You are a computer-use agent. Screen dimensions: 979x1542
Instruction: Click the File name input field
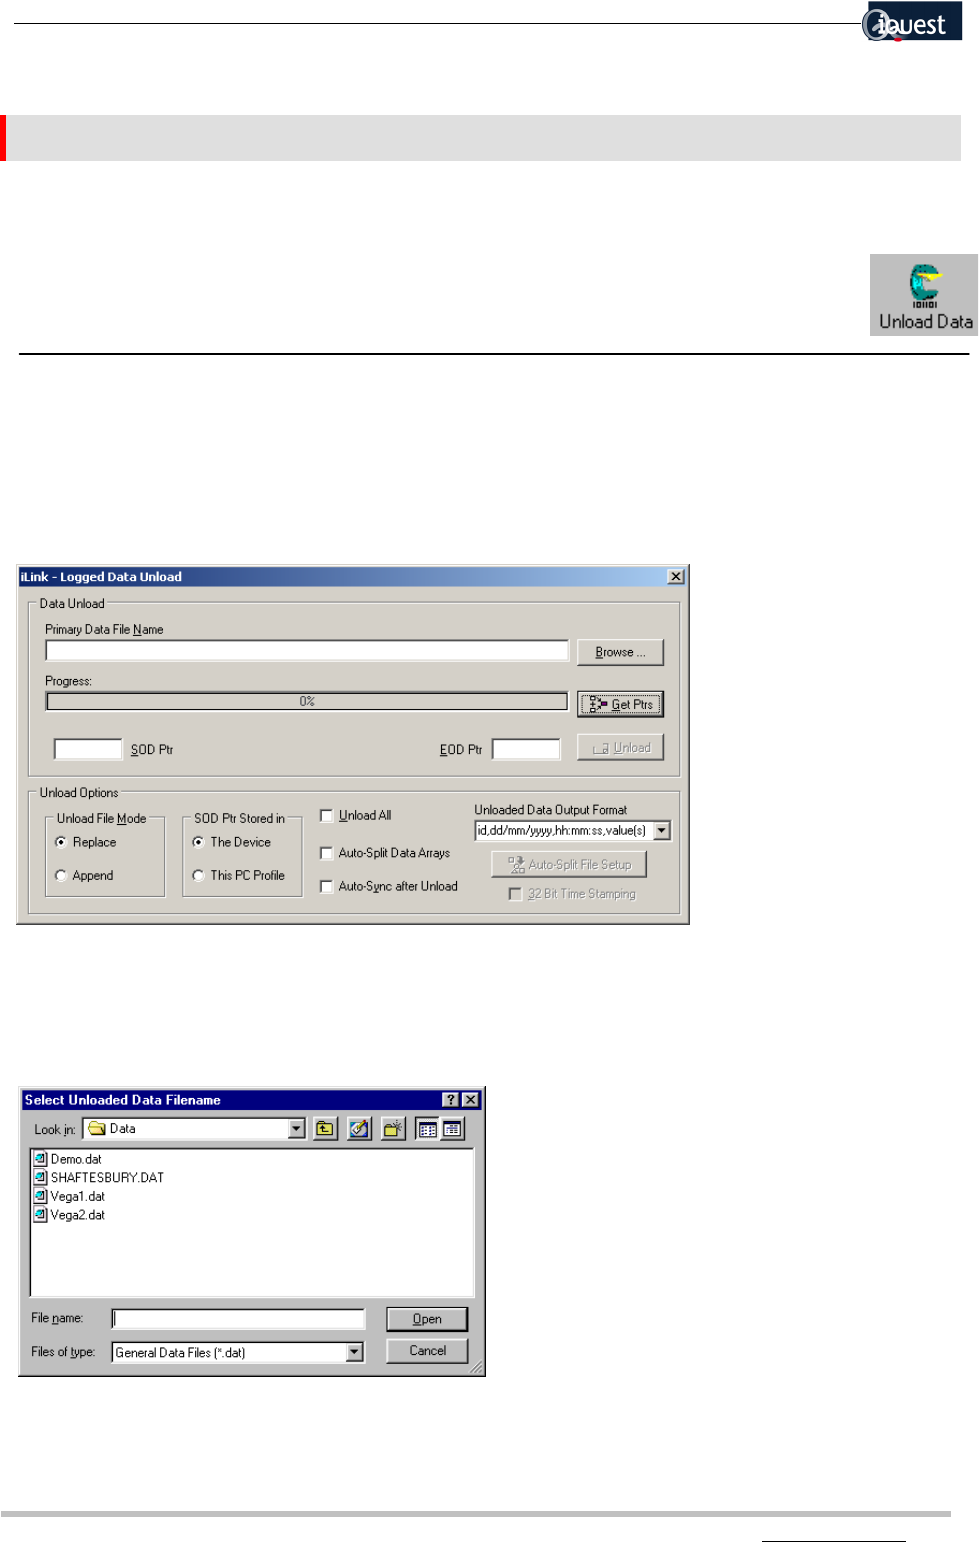[238, 1319]
